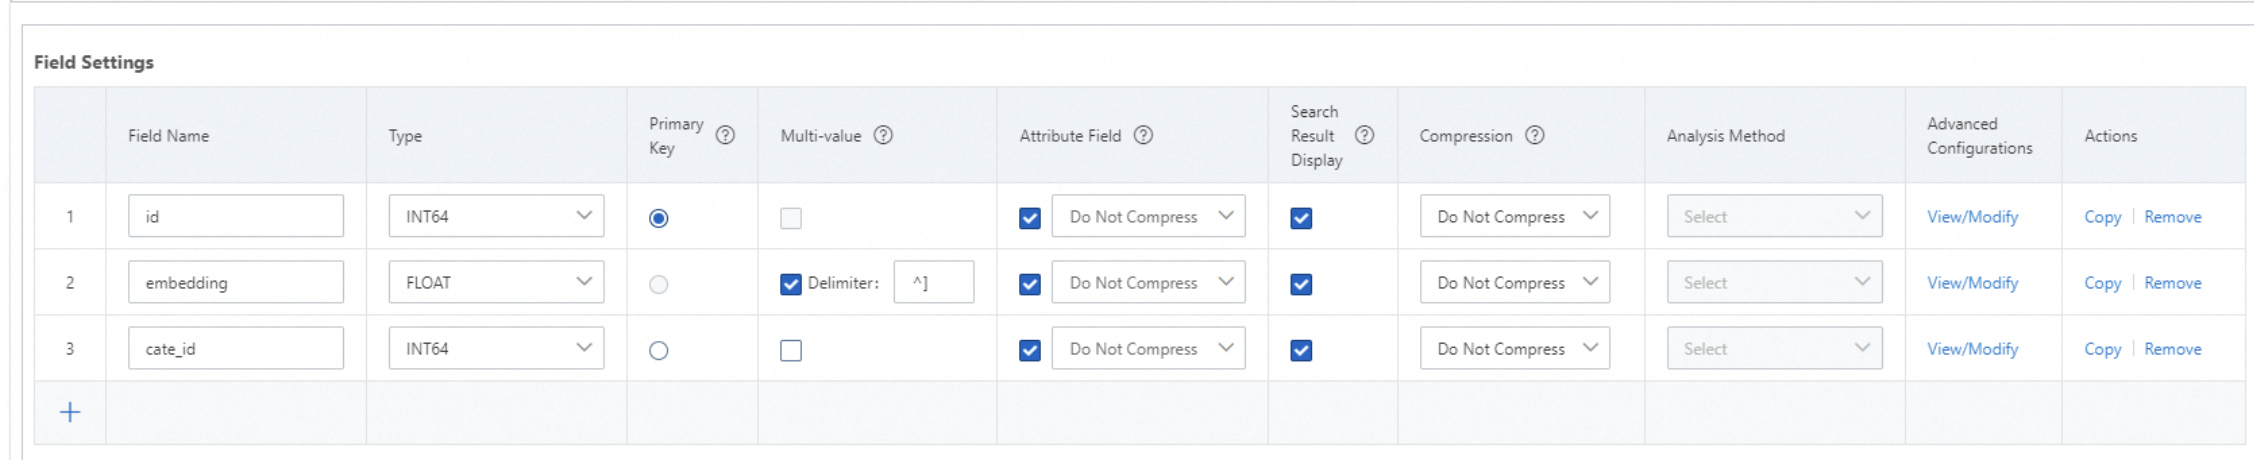Click help icon beside Search Result Display
Image resolution: width=2254 pixels, height=460 pixels.
click(x=1364, y=136)
